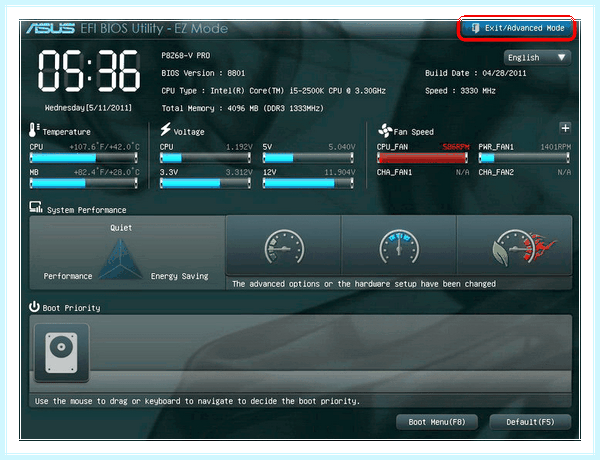Click the drag-to-decide boot priority hint
Viewport: 600px width, 460px height.
pyautogui.click(x=197, y=401)
